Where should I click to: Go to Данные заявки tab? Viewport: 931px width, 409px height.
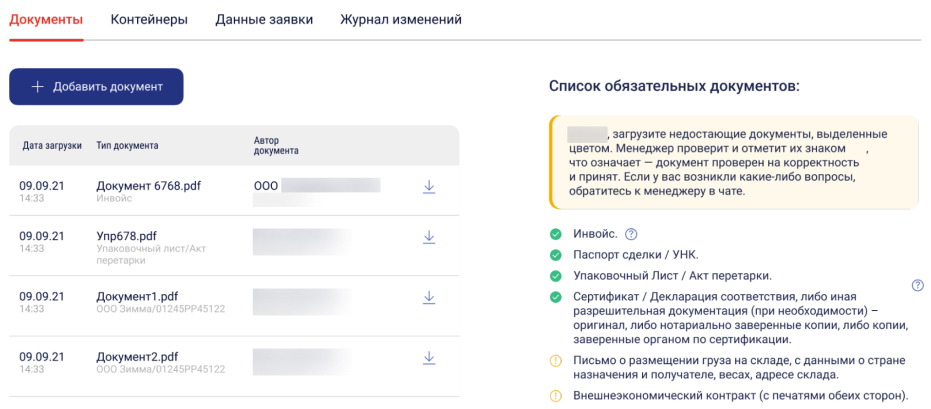pyautogui.click(x=264, y=20)
